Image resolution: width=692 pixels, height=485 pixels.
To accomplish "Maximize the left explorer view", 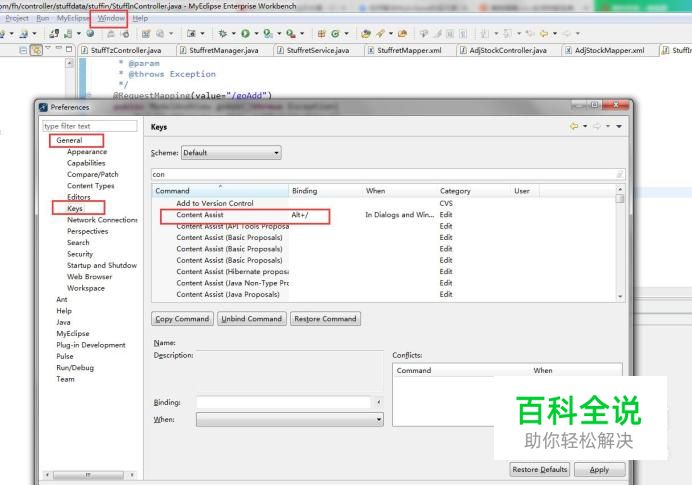I will 69,49.
